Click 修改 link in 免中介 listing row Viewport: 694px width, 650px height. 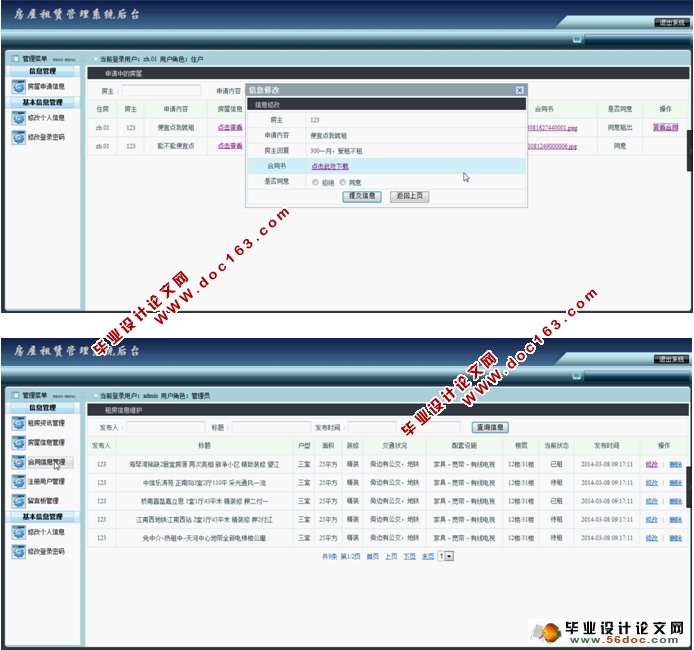click(x=652, y=538)
